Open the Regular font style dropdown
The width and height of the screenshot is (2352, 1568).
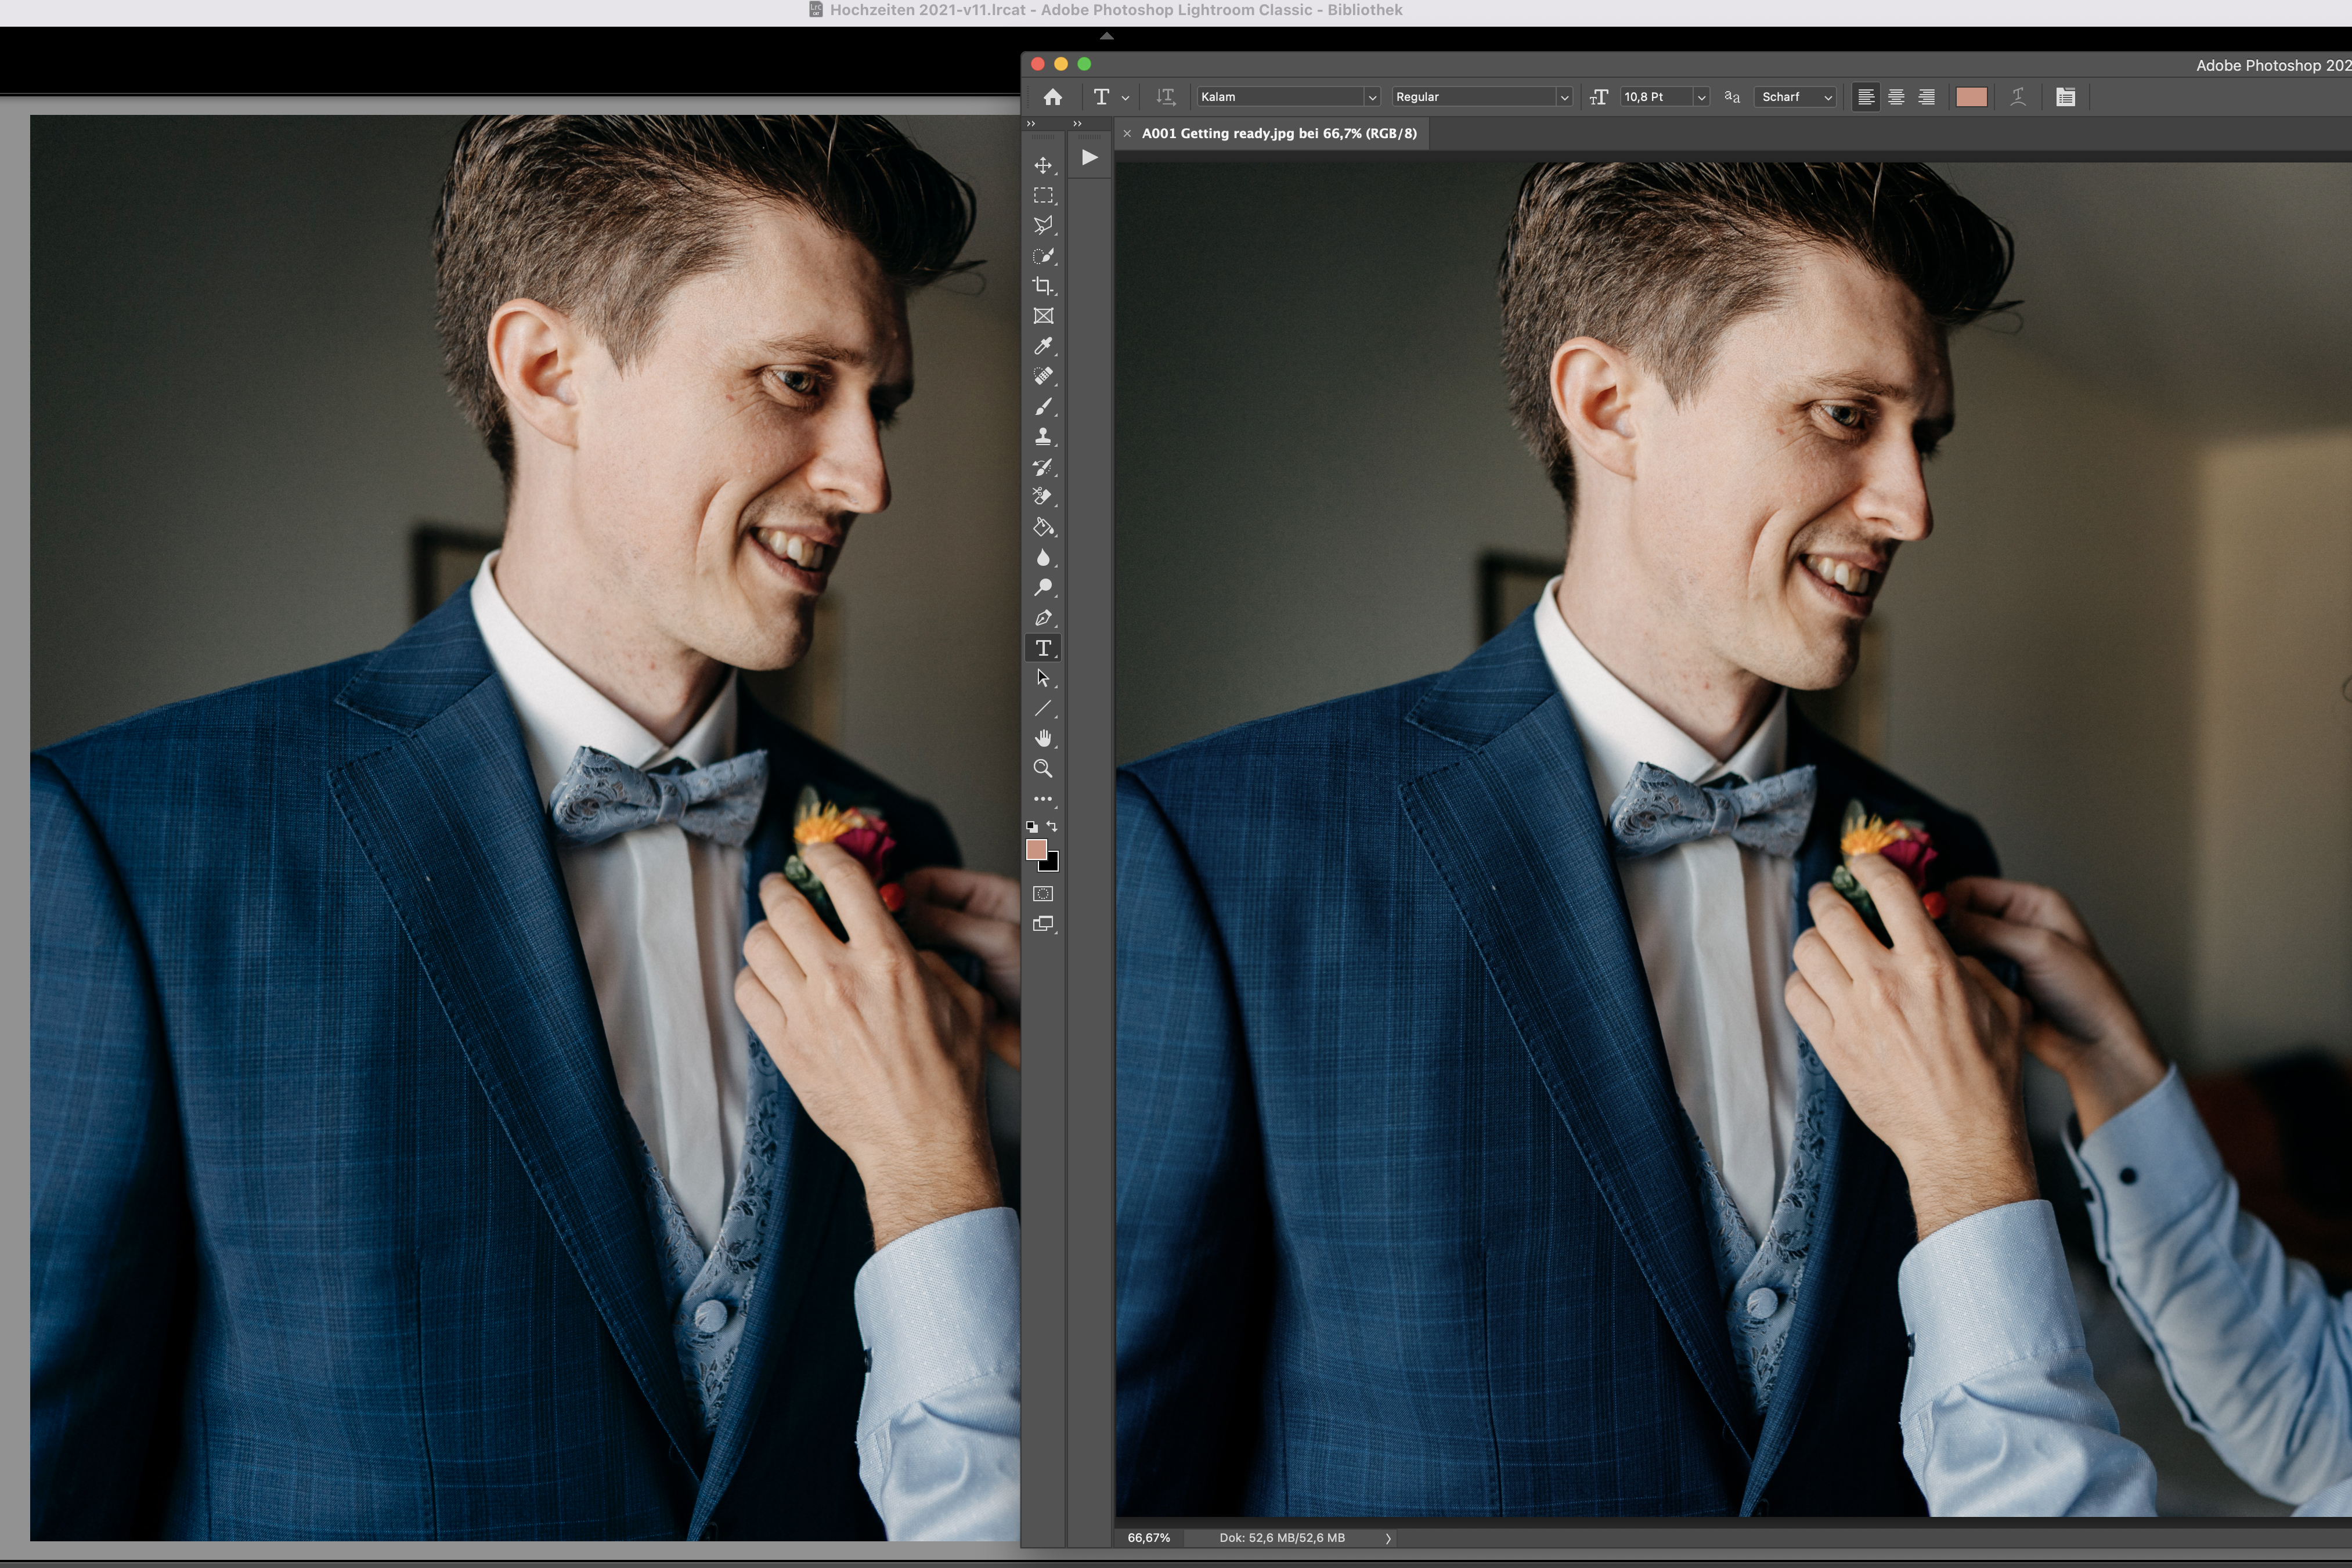[1564, 97]
